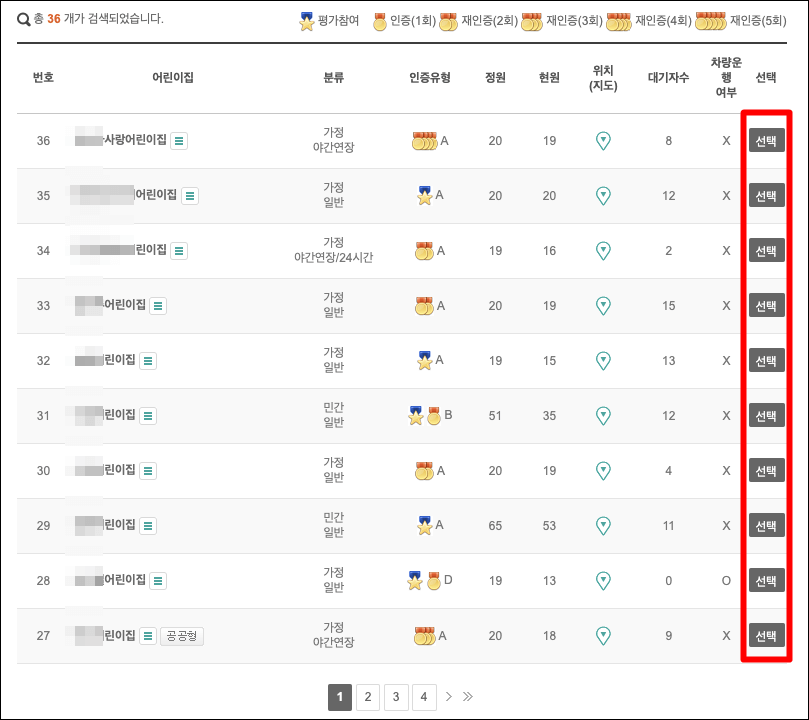Go to results page 3
Viewport: 809px width, 720px height.
point(396,697)
